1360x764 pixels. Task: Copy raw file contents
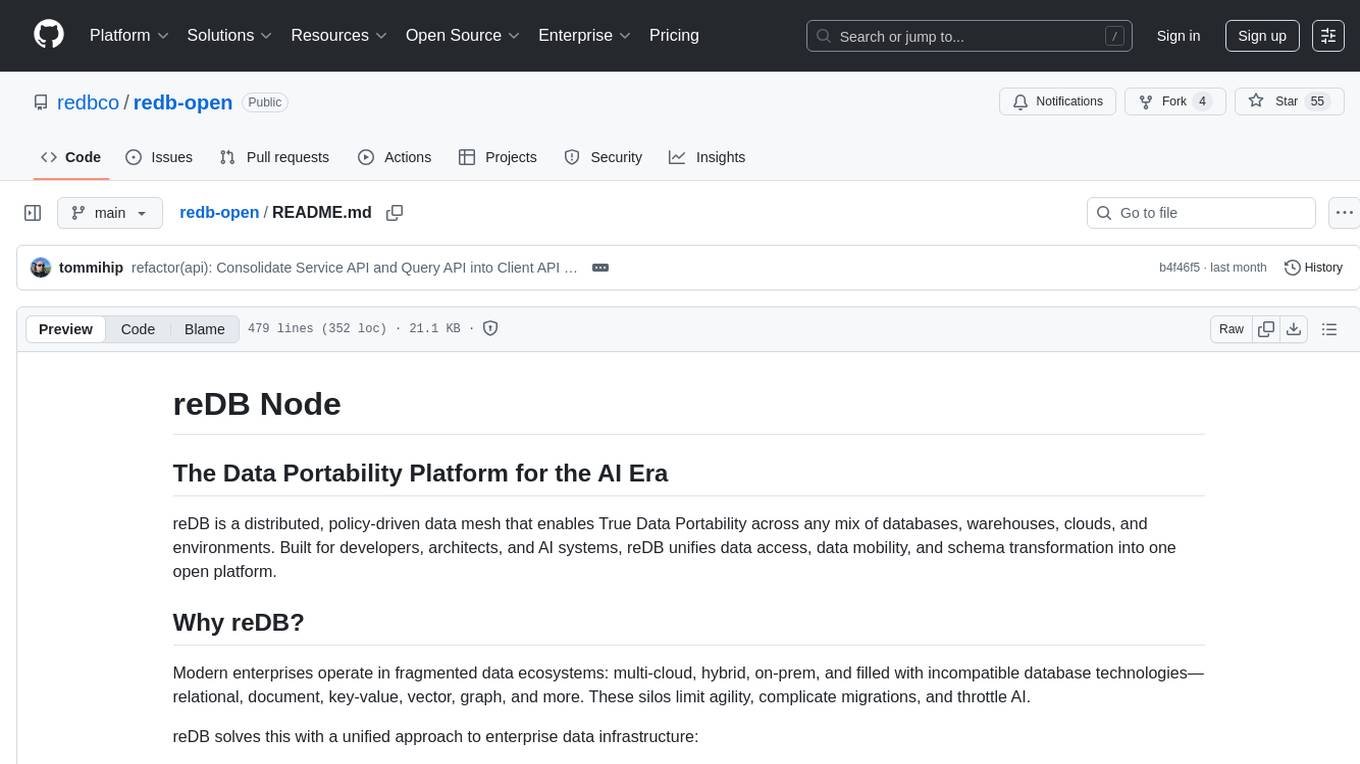(x=1266, y=329)
